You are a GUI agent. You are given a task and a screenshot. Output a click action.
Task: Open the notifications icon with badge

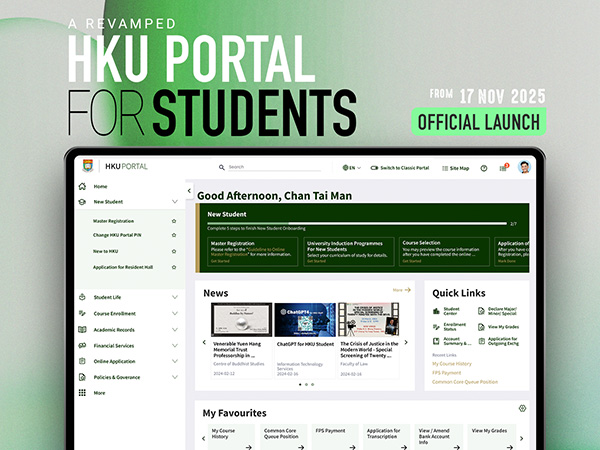(x=504, y=168)
